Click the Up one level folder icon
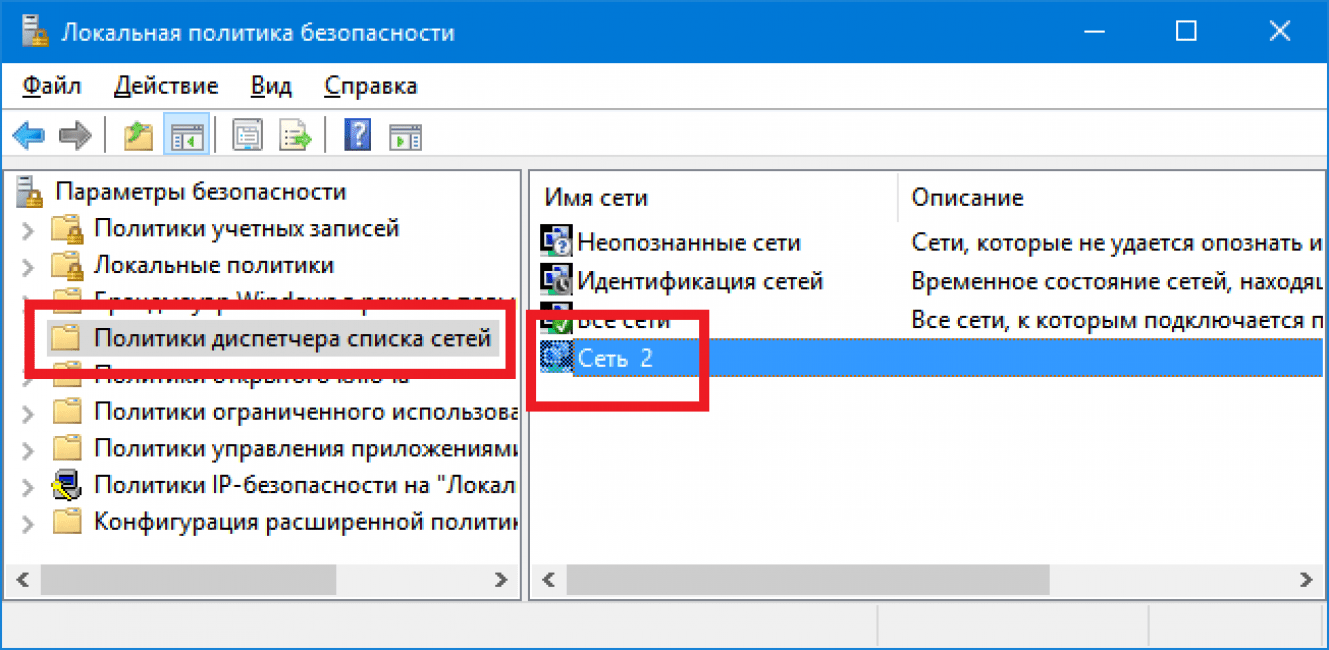The image size is (1329, 650). click(138, 135)
